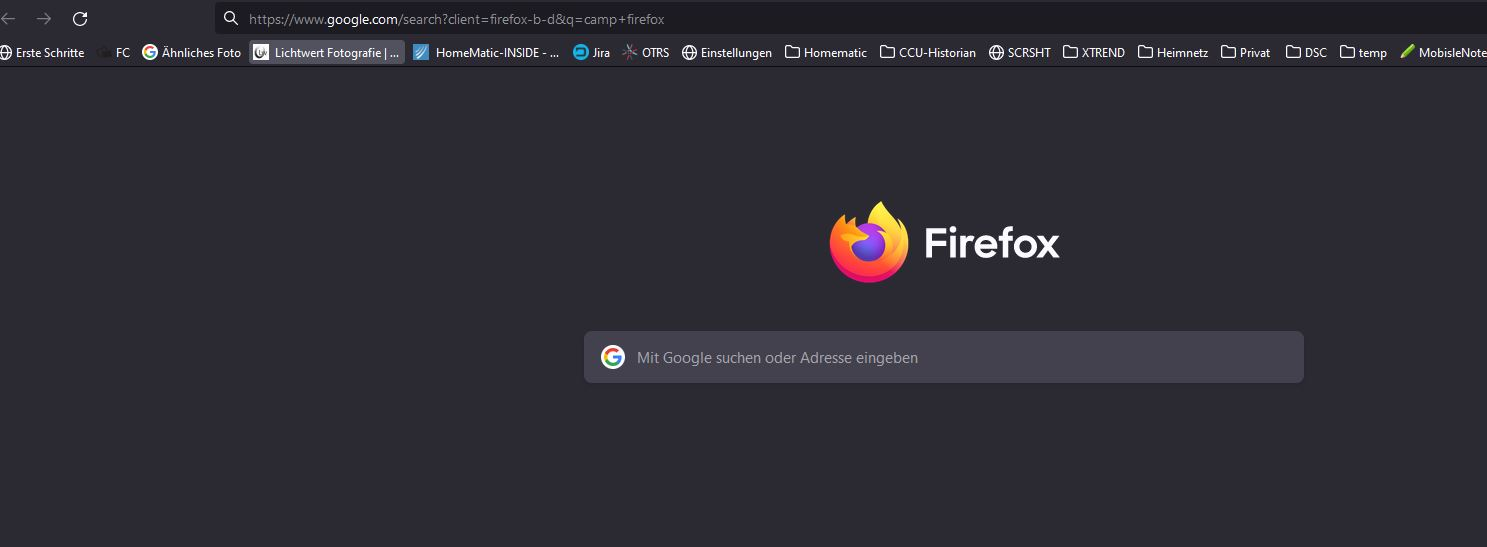1487x547 pixels.
Task: Click the browser forward arrow
Action: pos(44,19)
